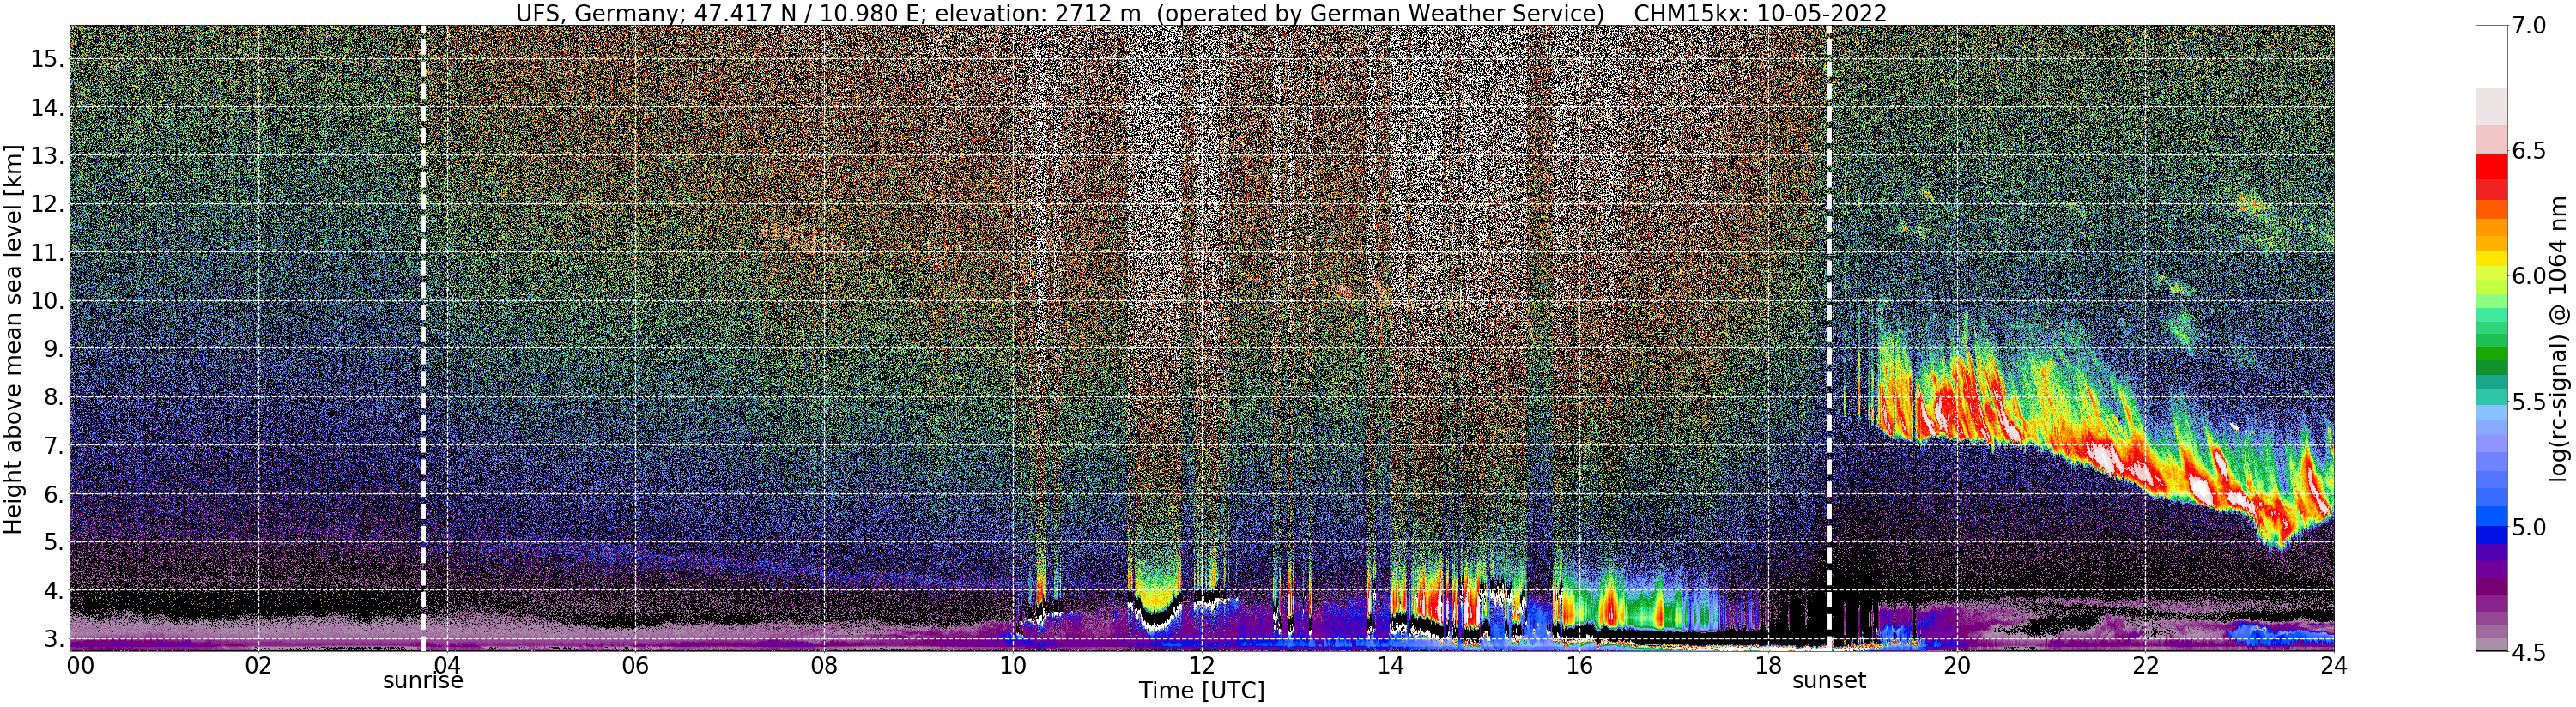This screenshot has width=2576, height=707.
Task: Click the colorbar tick label 7.0
Action: [2527, 26]
